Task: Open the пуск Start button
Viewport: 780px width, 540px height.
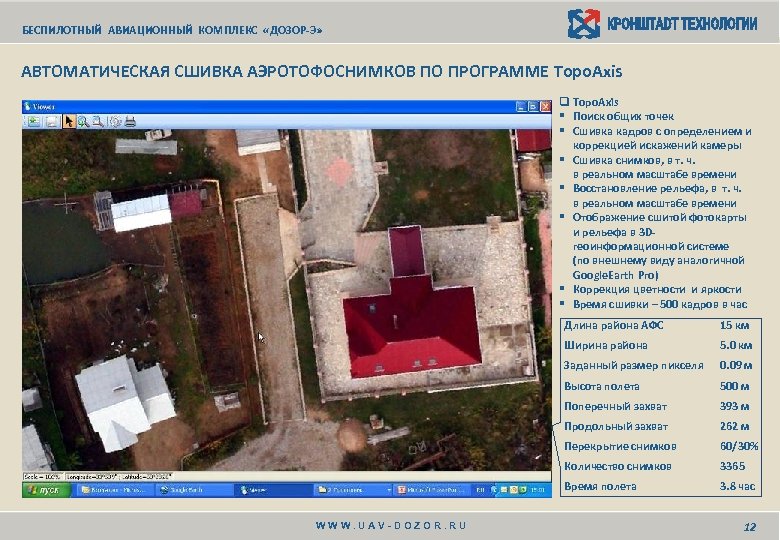Action: (x=46, y=490)
